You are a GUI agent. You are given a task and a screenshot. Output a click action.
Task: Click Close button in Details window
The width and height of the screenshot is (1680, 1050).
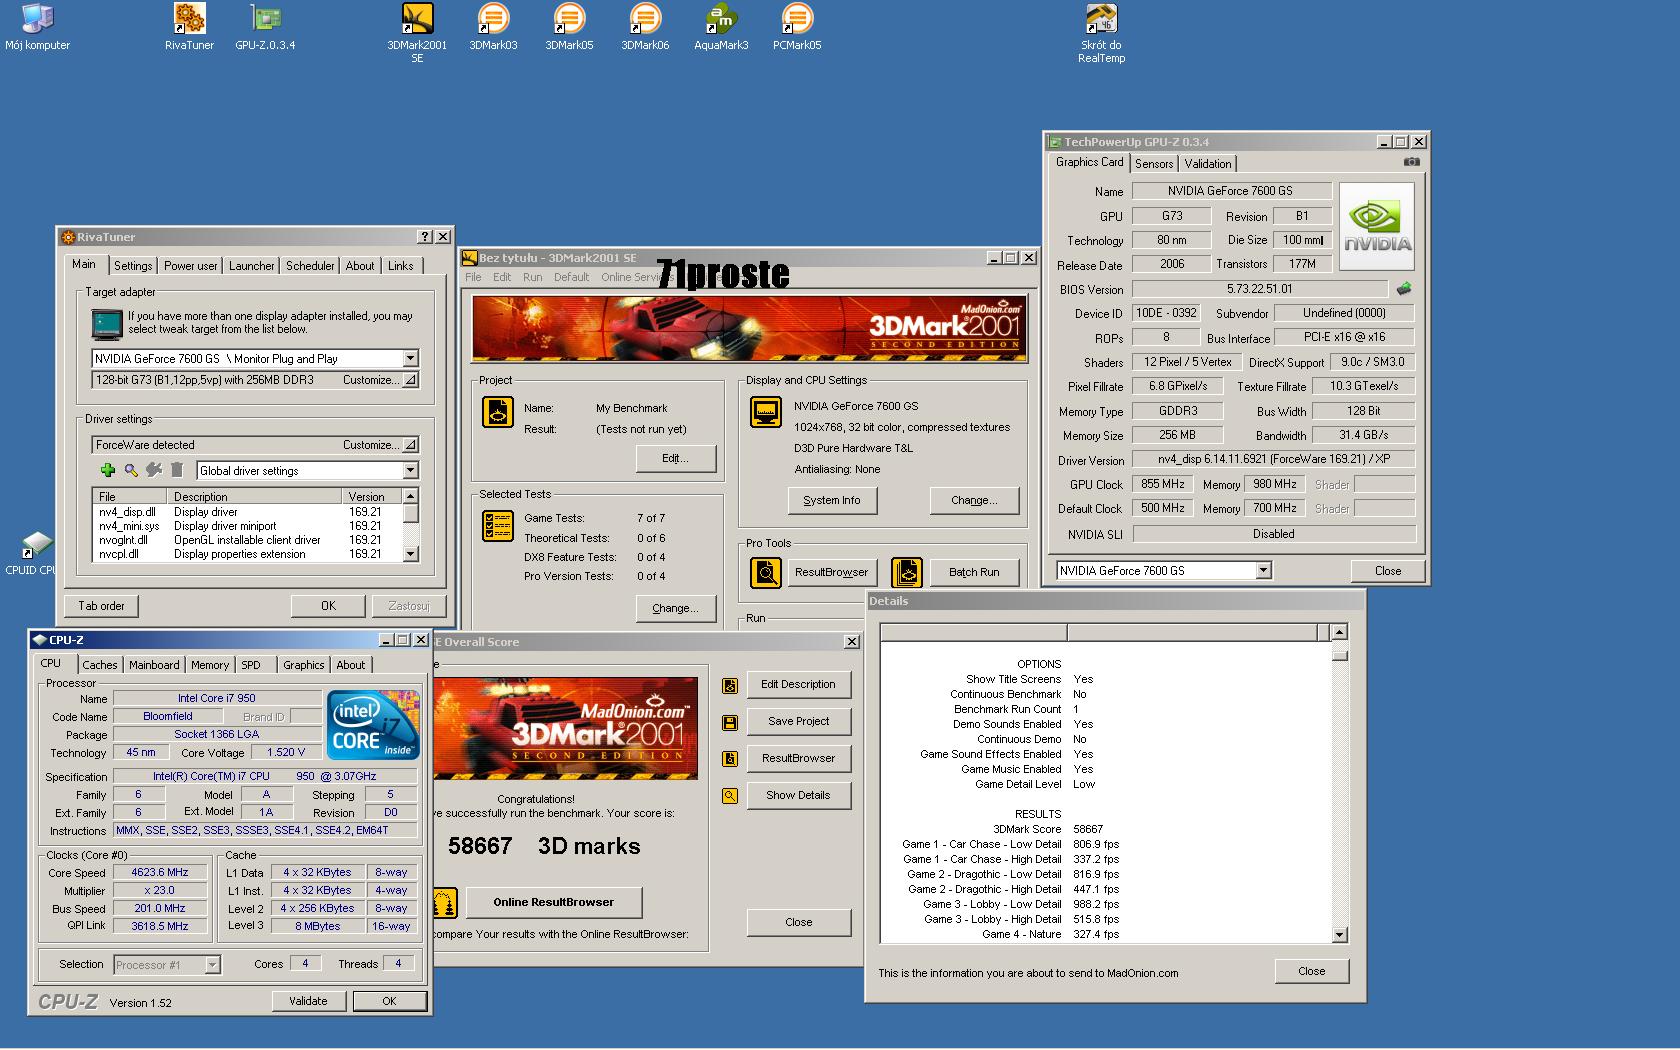tap(1312, 971)
